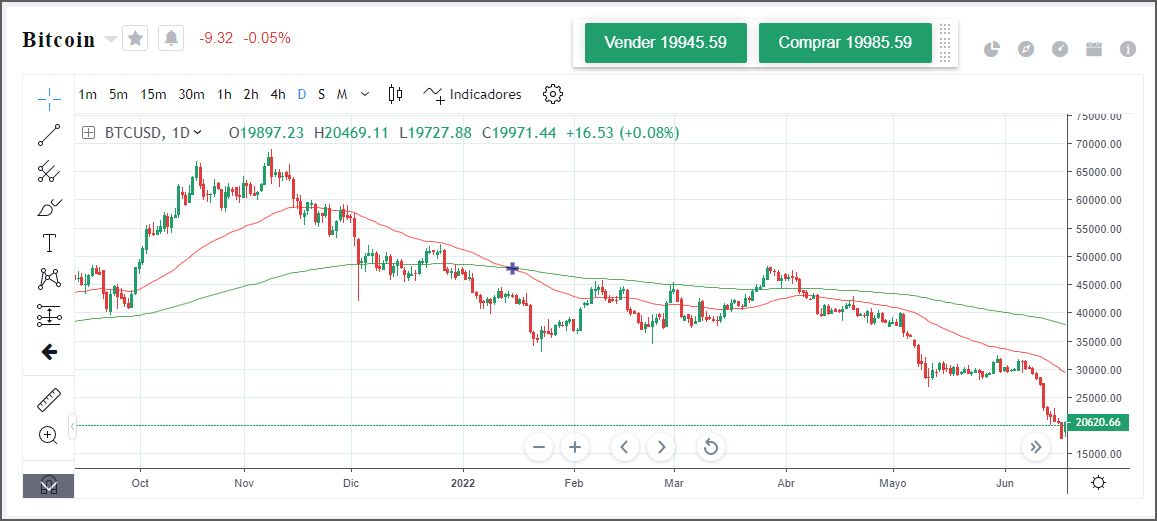This screenshot has height=521, width=1157.
Task: Select the 4h timeframe
Action: 277,94
